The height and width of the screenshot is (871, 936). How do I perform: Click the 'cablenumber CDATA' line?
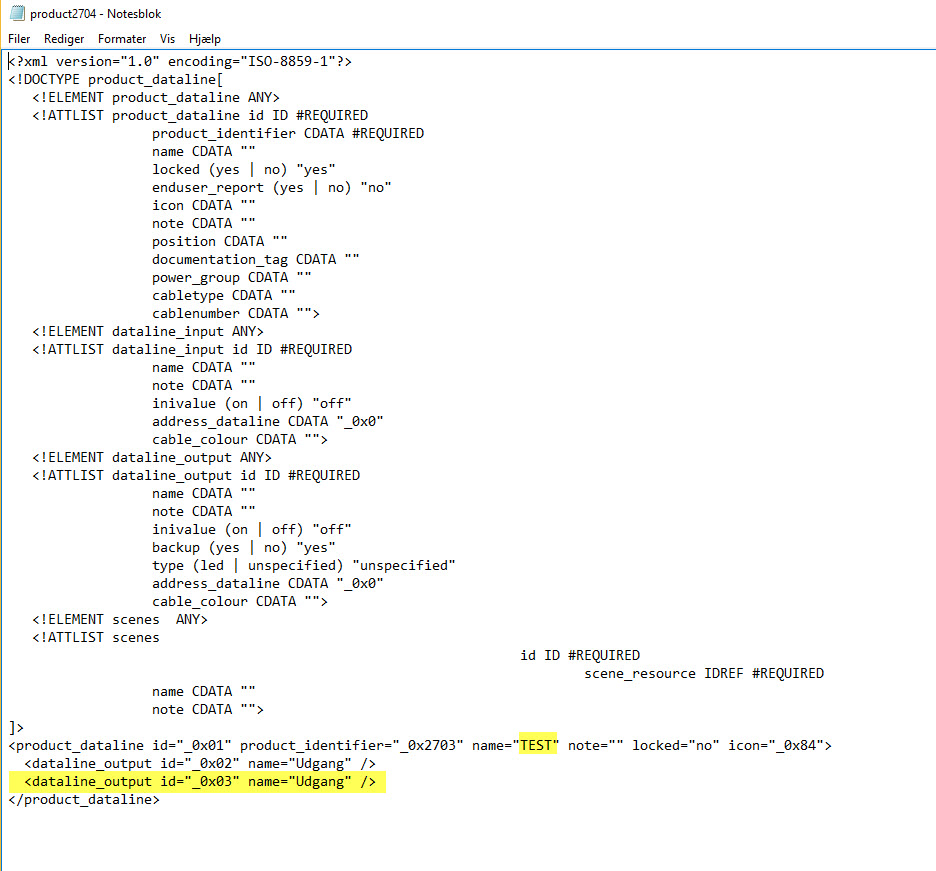(236, 313)
